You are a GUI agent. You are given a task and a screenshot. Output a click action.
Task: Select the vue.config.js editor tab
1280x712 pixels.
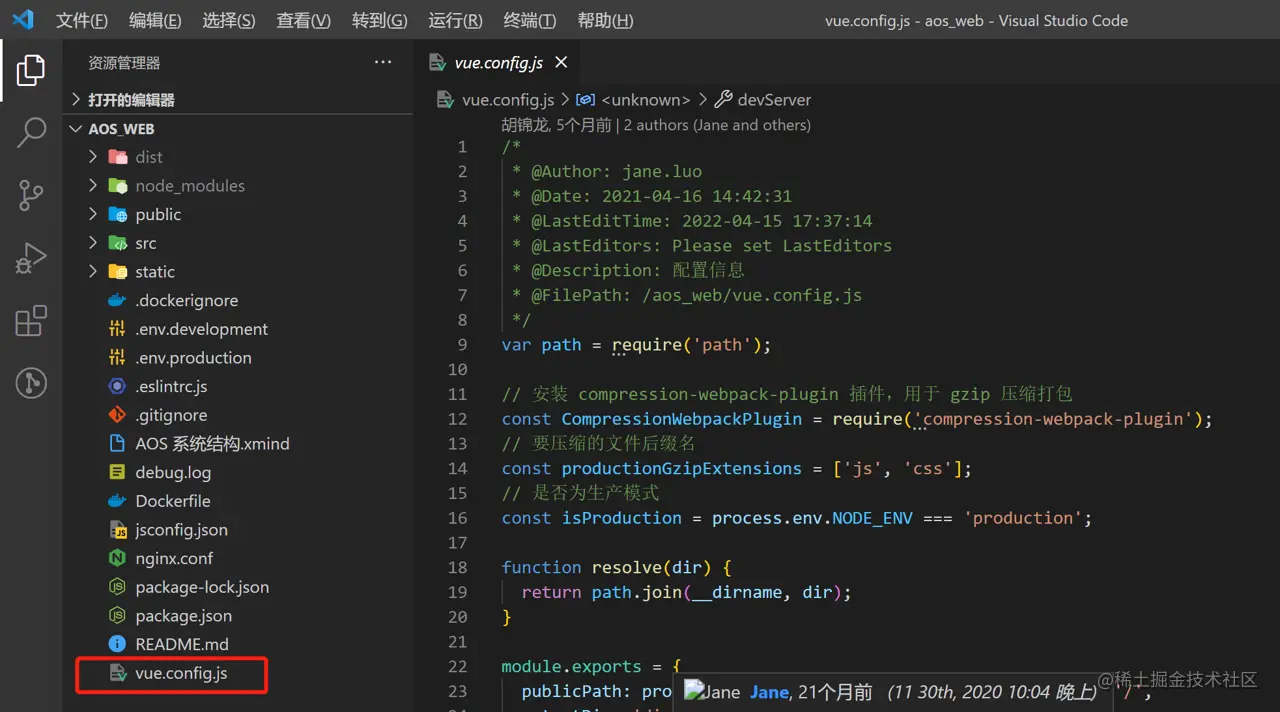pyautogui.click(x=497, y=62)
